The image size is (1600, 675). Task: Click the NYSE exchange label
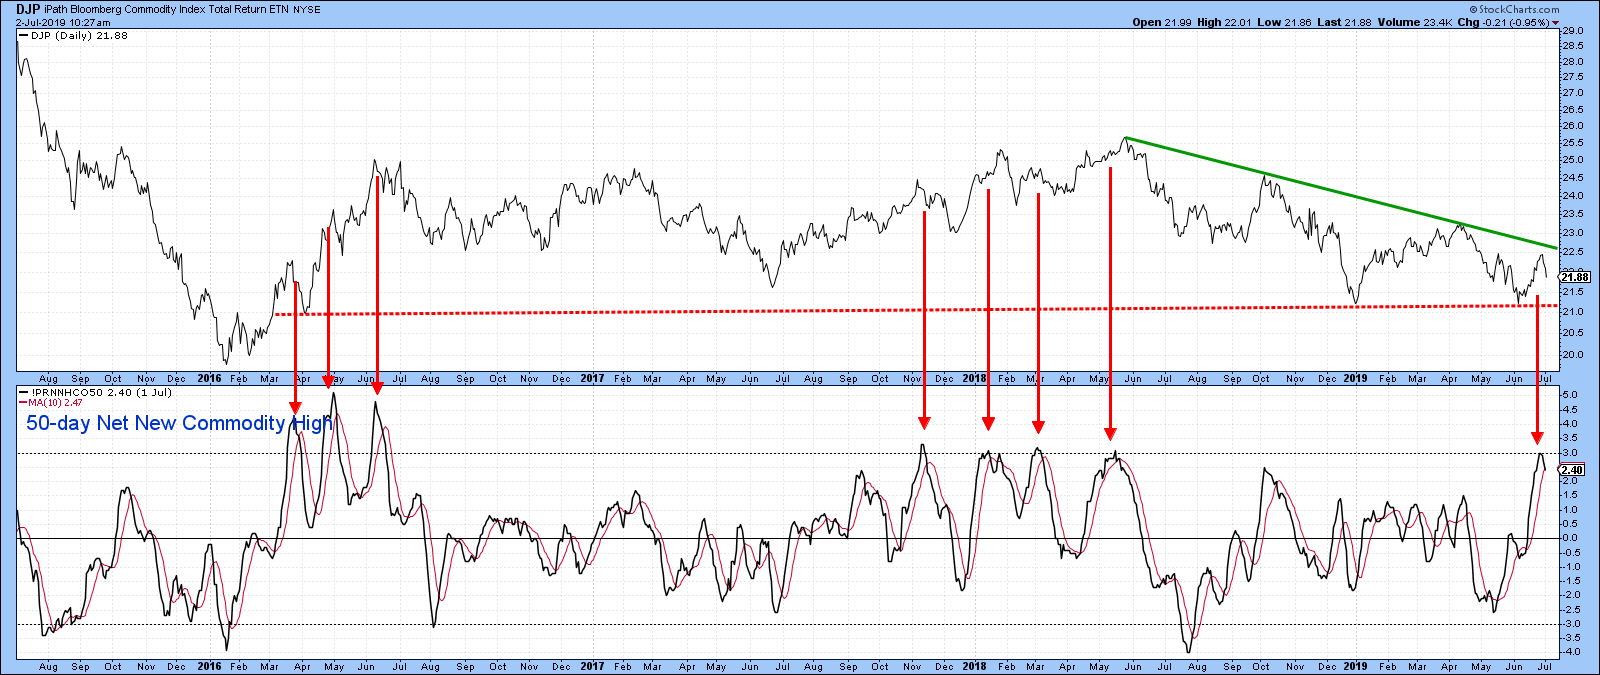coord(306,10)
